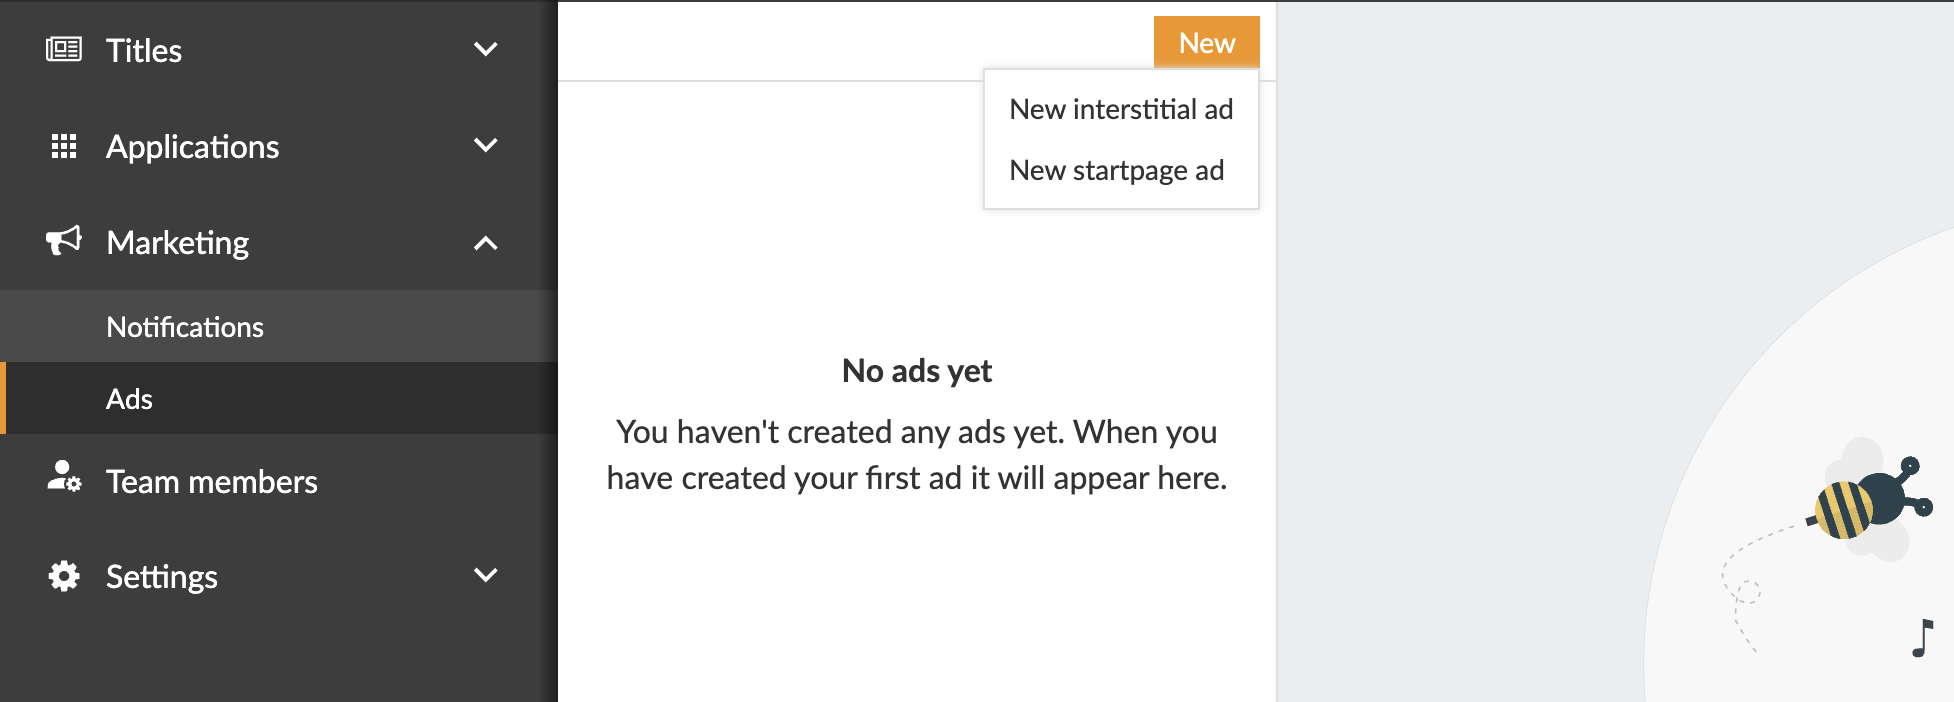
Task: Select the Ads sidebar item
Action: [x=130, y=399]
